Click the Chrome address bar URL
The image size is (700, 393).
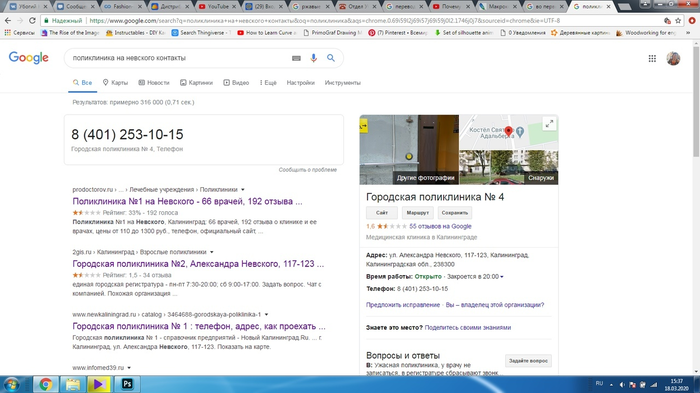pos(324,21)
